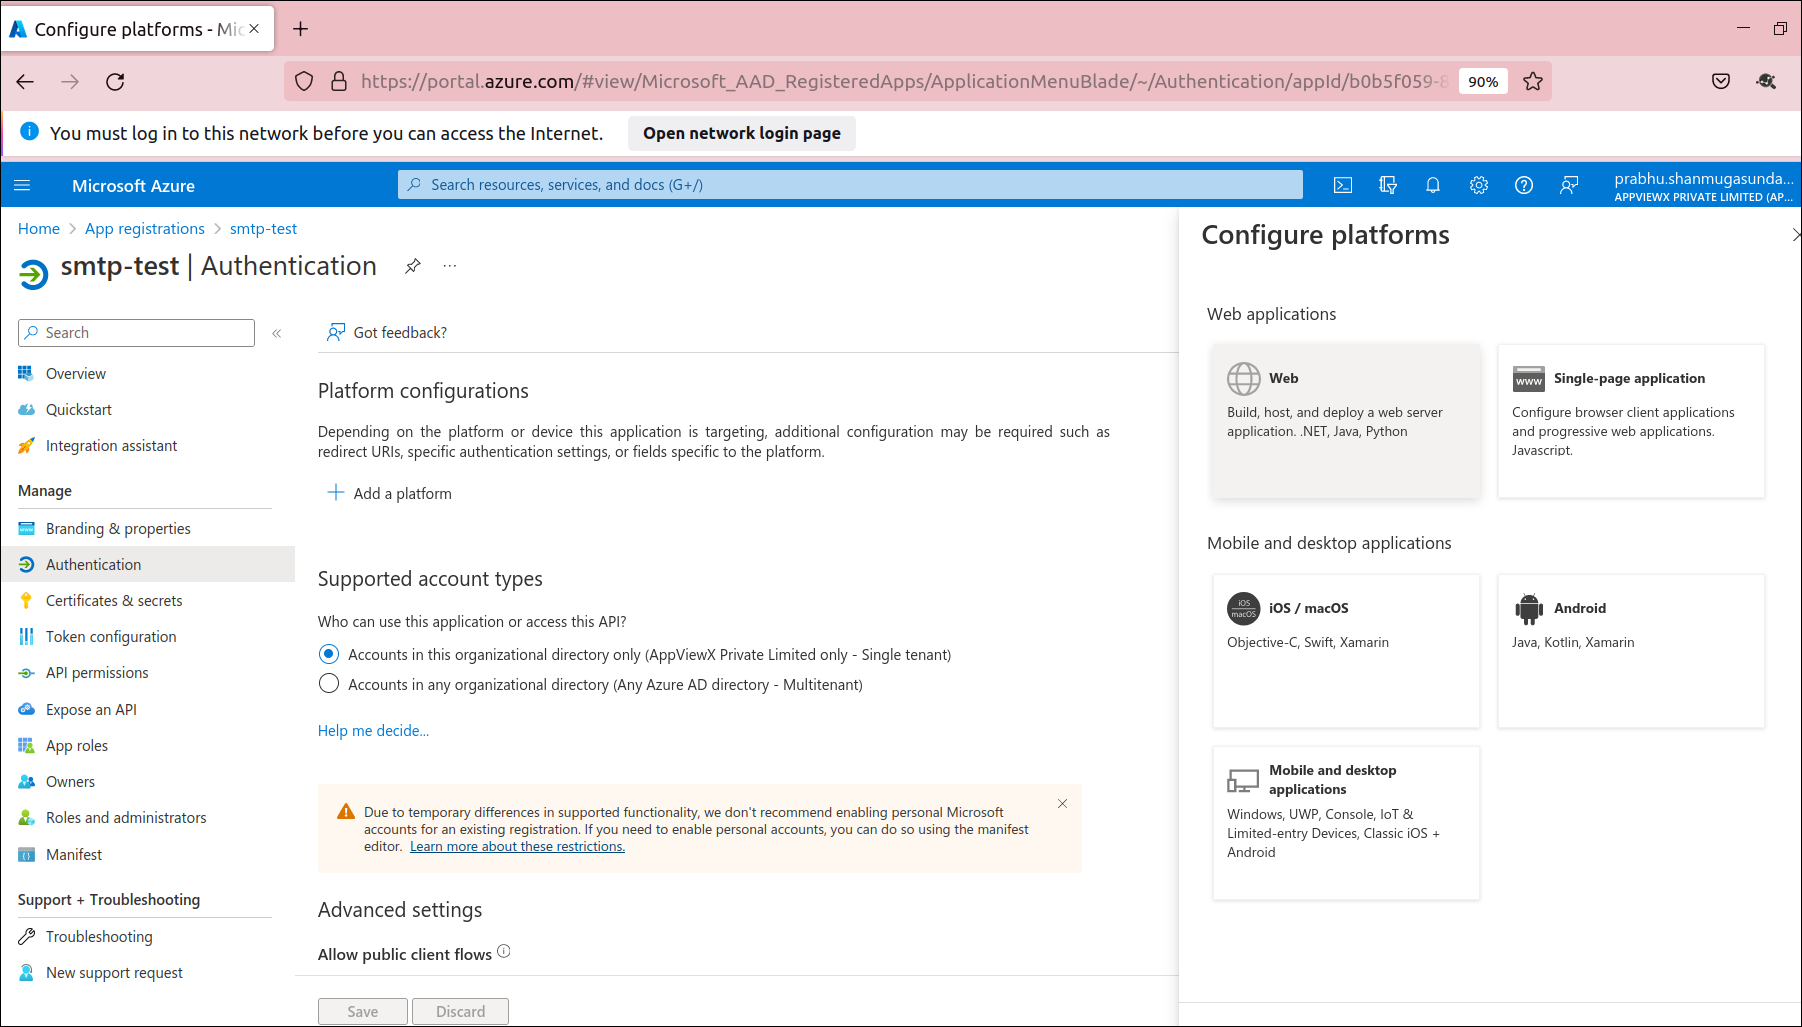Open the directories and subscriptions filter icon
The image size is (1802, 1027).
pos(1388,185)
